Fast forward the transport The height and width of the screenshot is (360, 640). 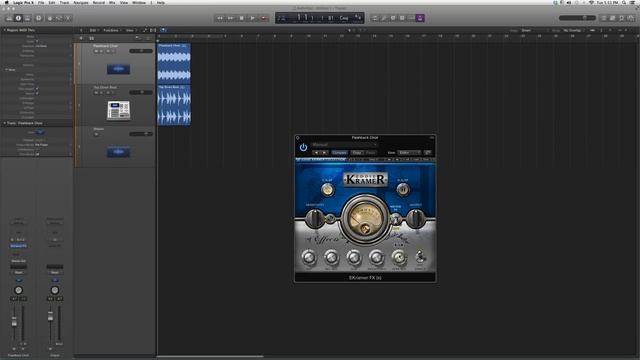pos(231,18)
